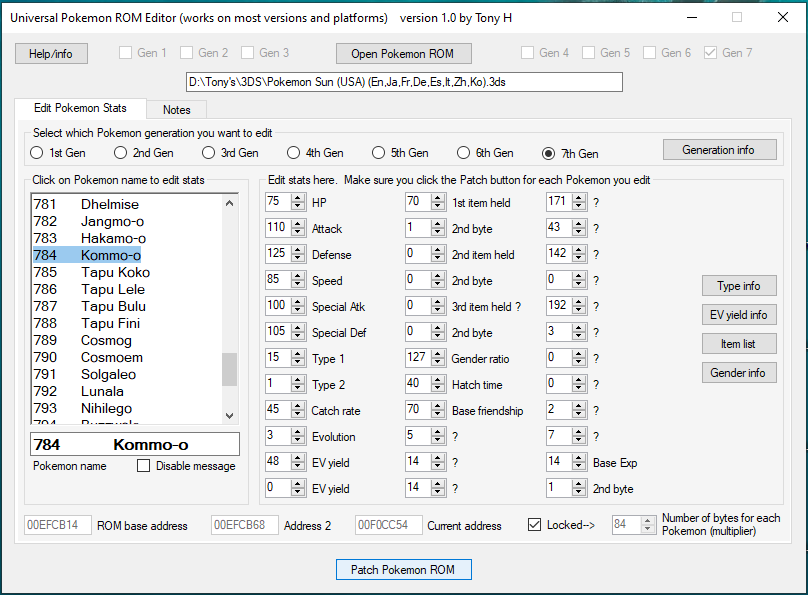The width and height of the screenshot is (808, 595).
Task: Increase the Catch rate stepper value
Action: click(298, 406)
